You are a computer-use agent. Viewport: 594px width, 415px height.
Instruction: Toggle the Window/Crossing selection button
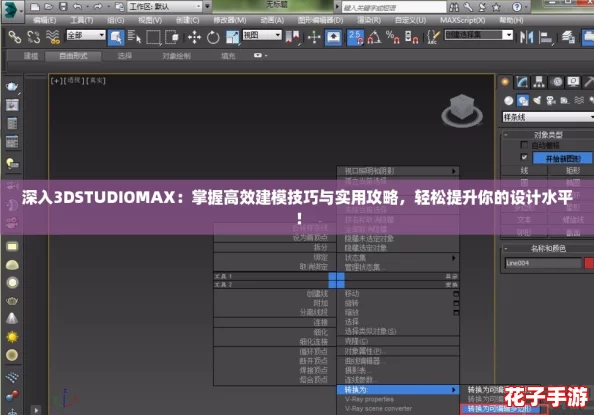pyautogui.click(x=172, y=37)
